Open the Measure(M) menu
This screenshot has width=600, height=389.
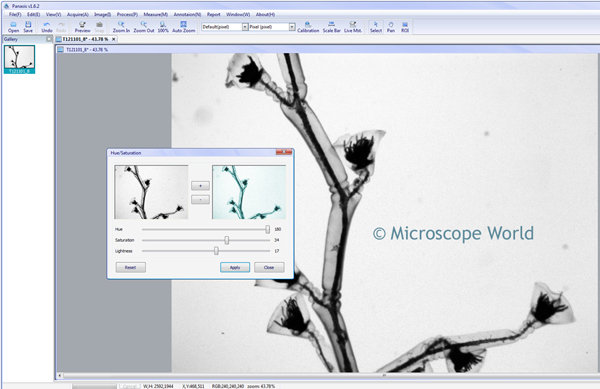click(155, 15)
